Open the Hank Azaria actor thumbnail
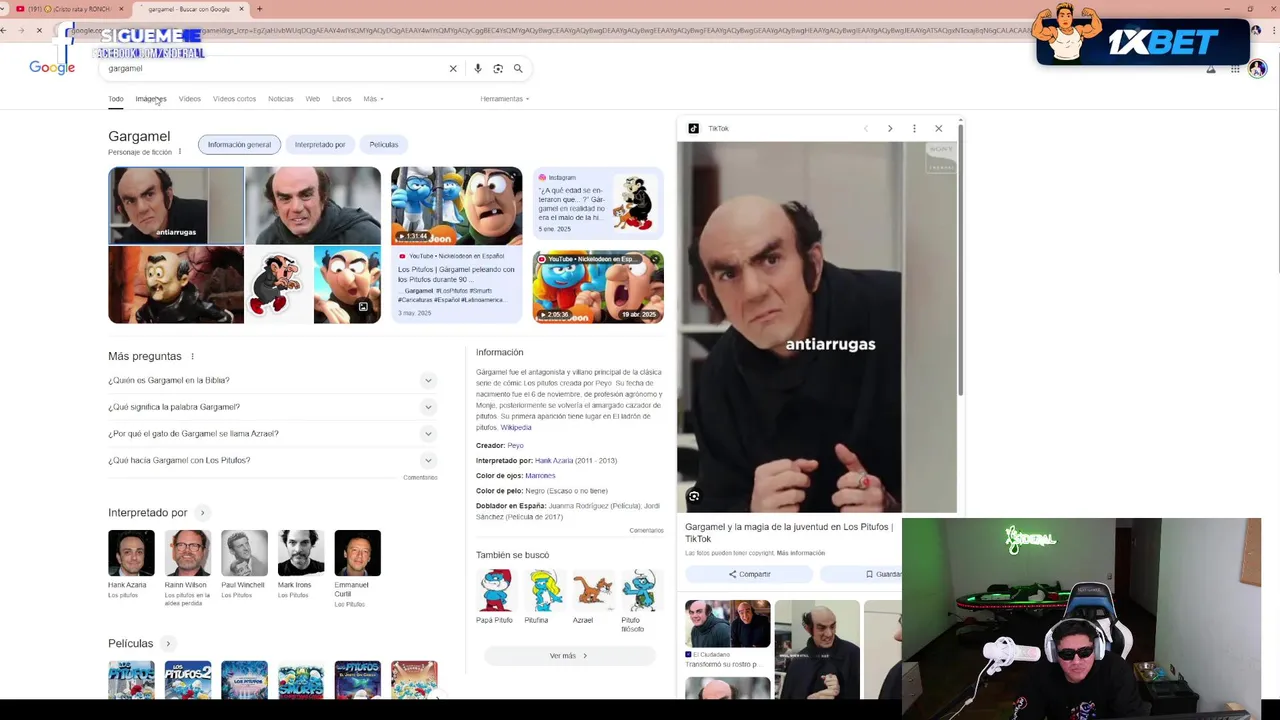Screen dimensions: 1280x720 pyautogui.click(x=131, y=553)
